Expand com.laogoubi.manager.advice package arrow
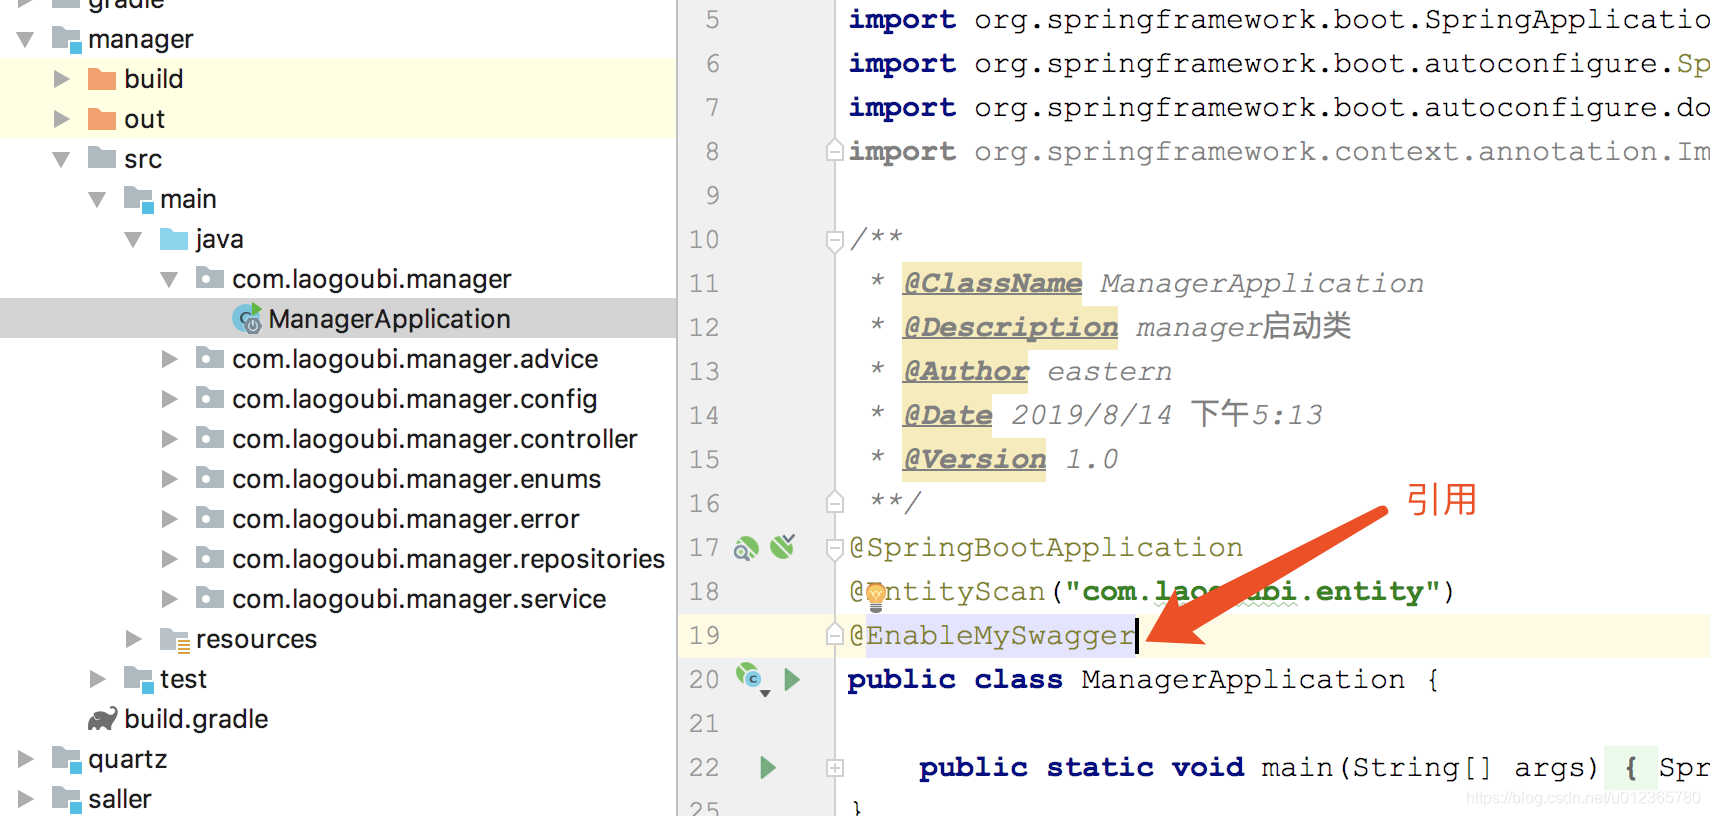The width and height of the screenshot is (1710, 816). click(170, 359)
